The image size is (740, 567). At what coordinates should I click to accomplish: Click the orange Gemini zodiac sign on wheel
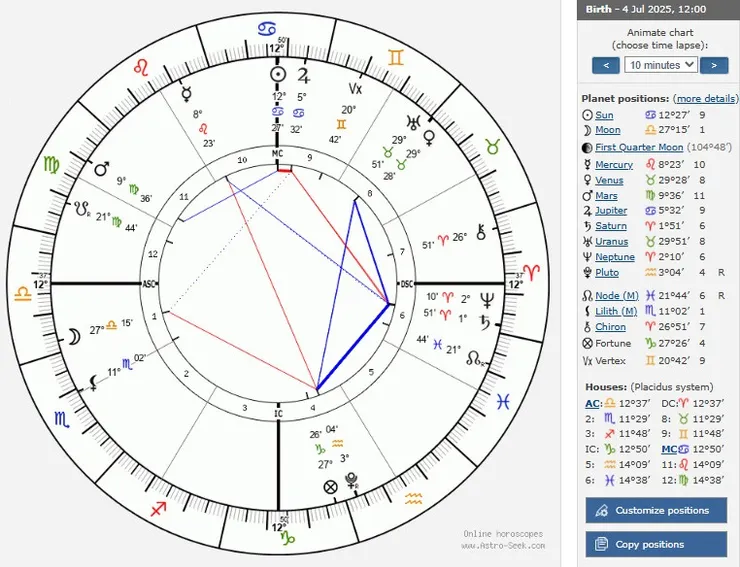click(x=396, y=58)
